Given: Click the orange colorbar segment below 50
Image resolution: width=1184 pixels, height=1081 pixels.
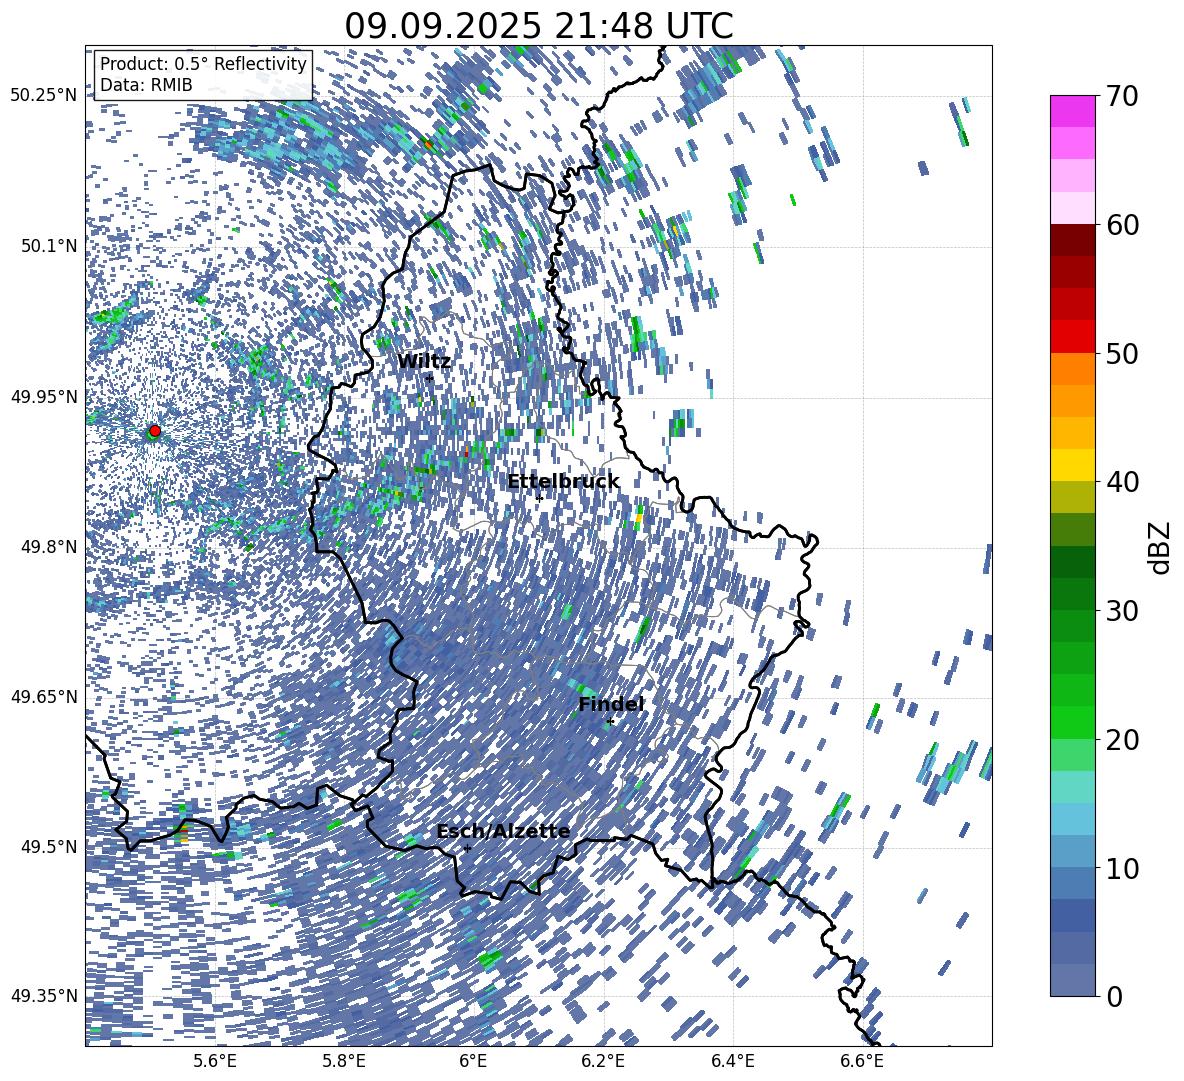Looking at the screenshot, I should [x=1072, y=368].
